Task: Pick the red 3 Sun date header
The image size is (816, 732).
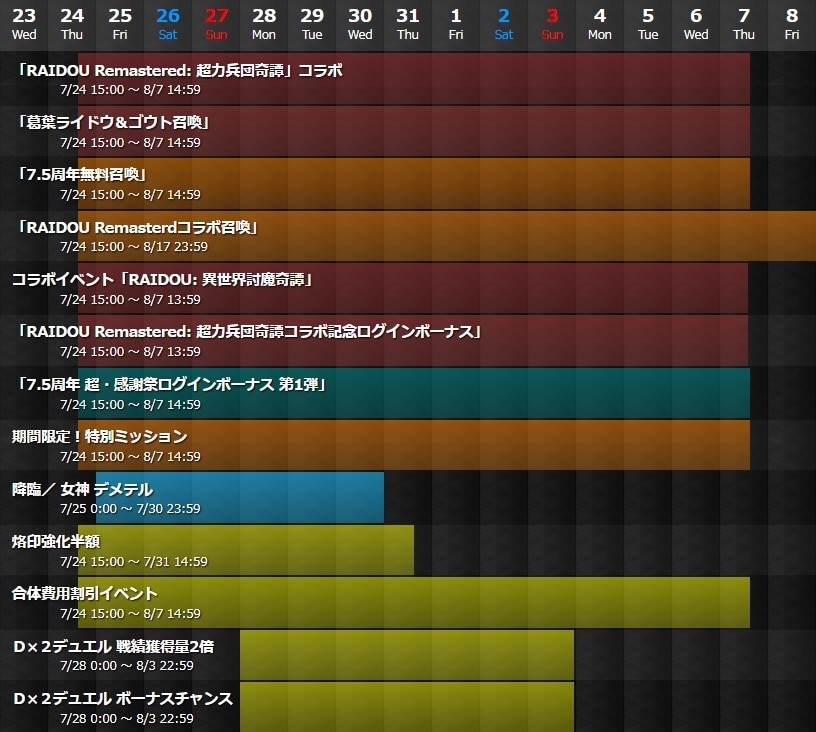Action: [x=552, y=25]
